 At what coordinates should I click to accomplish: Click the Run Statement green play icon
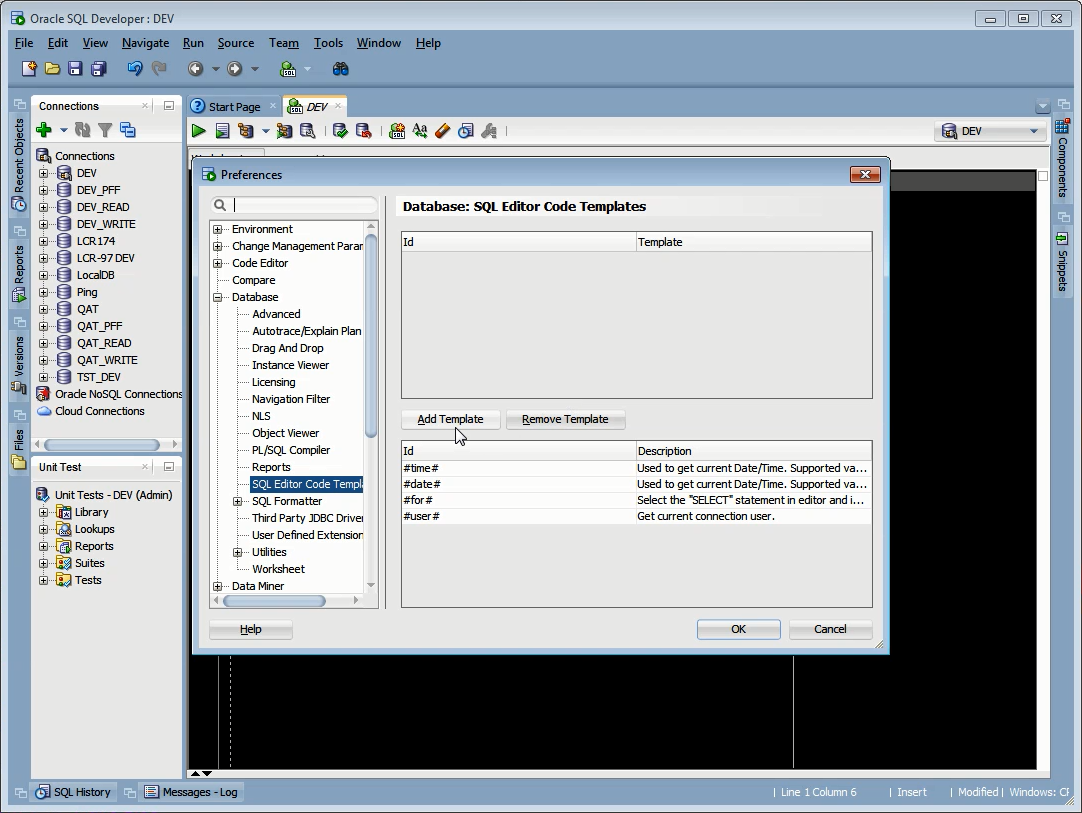coord(199,130)
